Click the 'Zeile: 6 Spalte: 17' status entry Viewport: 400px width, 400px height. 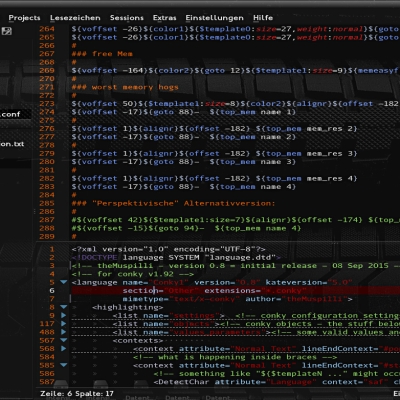click(77, 394)
